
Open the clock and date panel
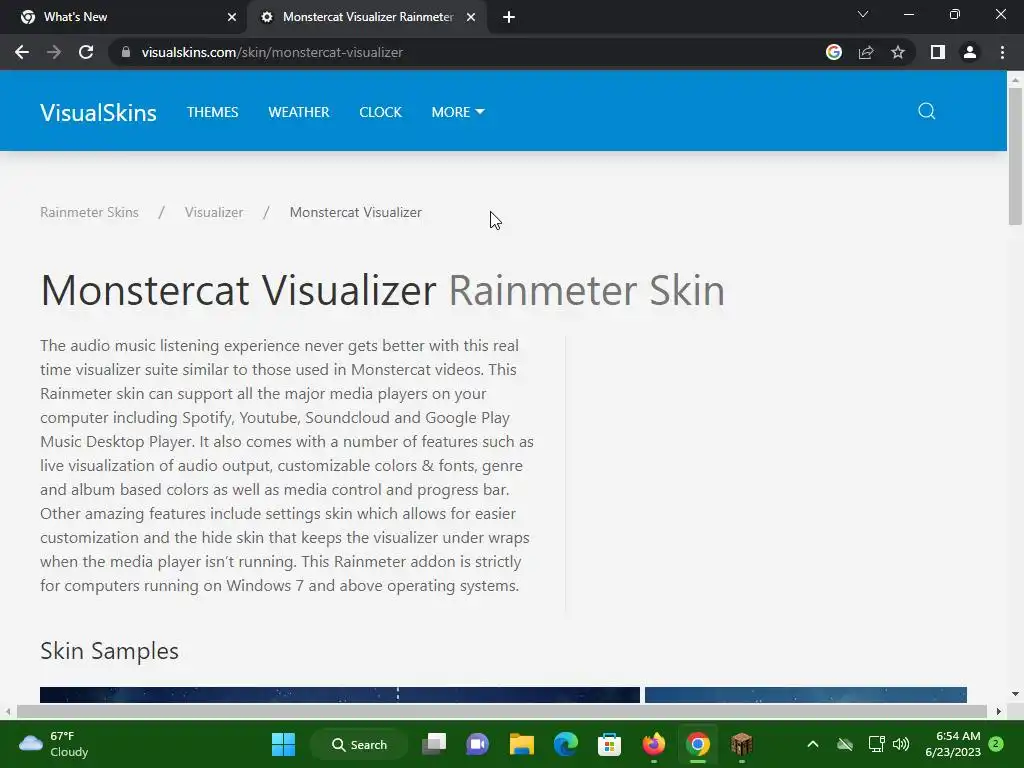[953, 744]
